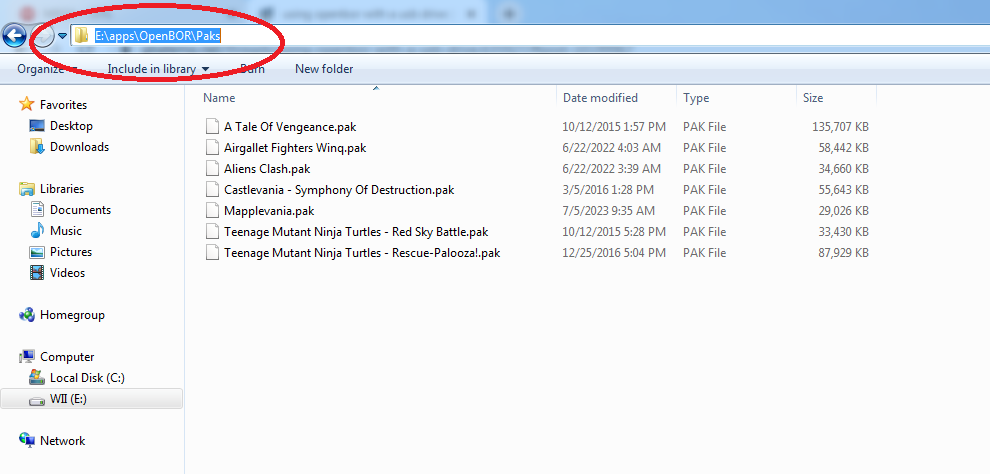990x474 pixels.
Task: Click the Network icon in sidebar
Action: tap(27, 441)
